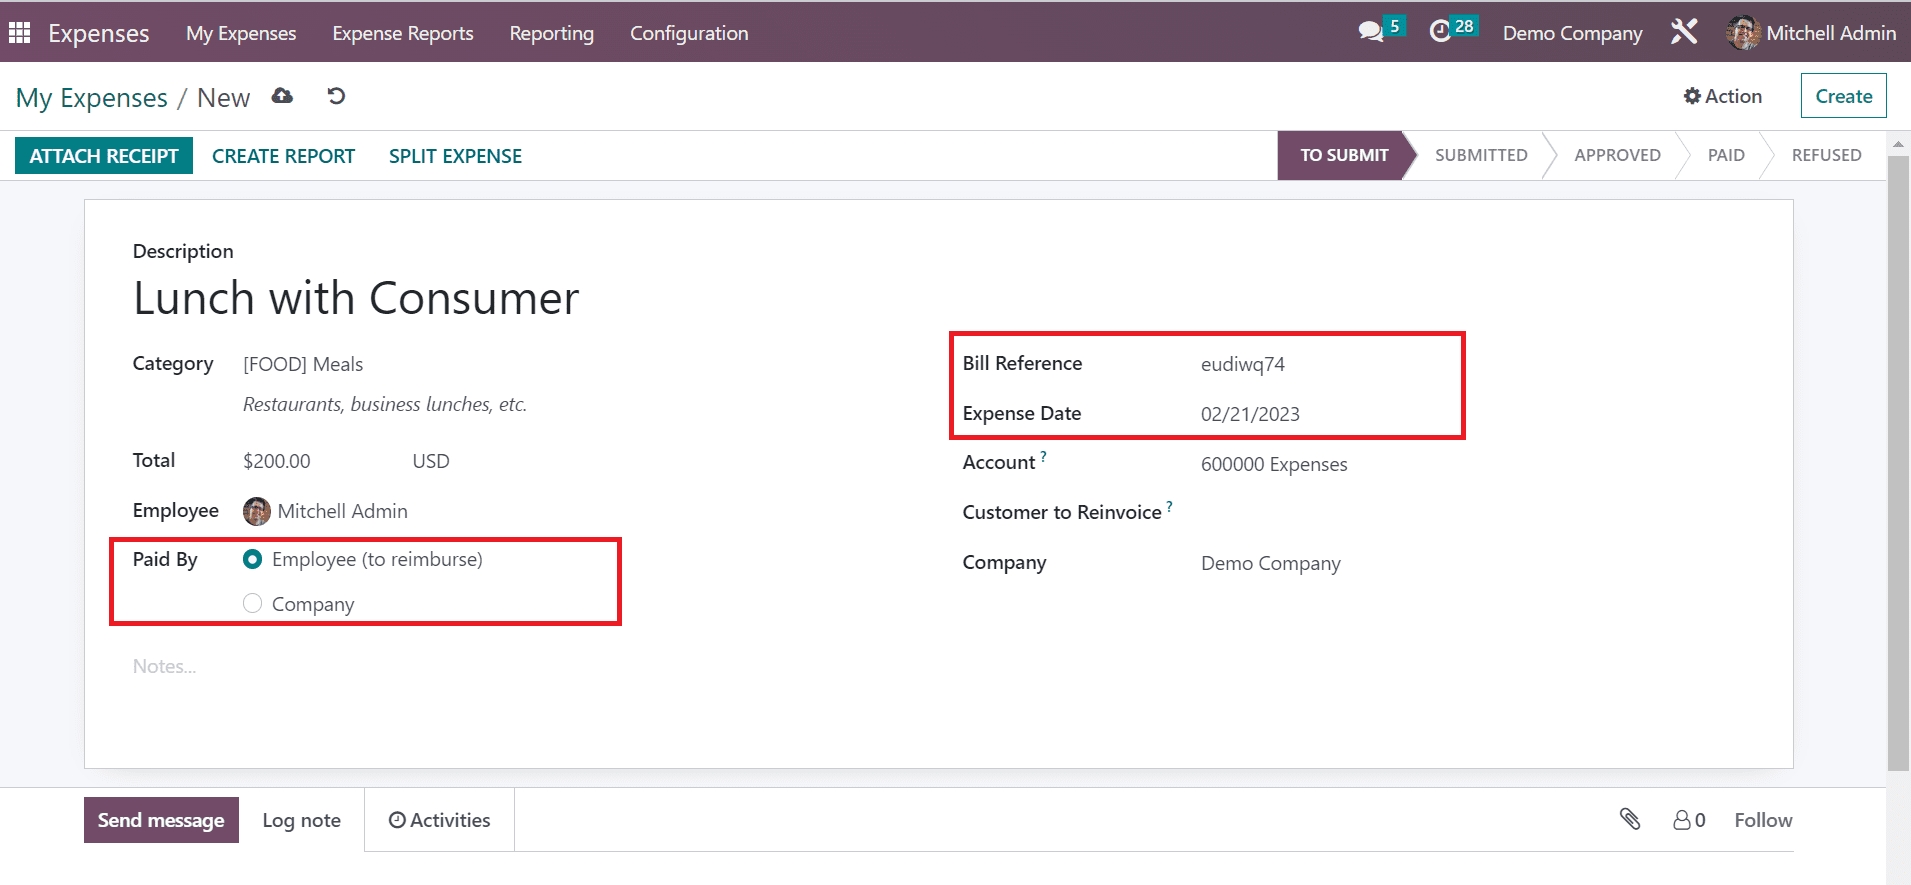Select Employee (to reimburse) radio option
Viewport: 1911px width, 885px height.
pos(253,560)
